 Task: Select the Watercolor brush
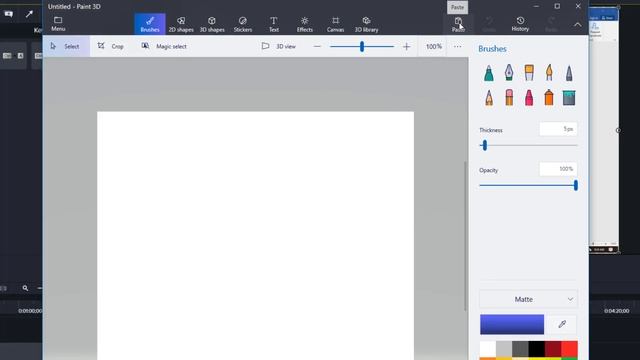pyautogui.click(x=549, y=73)
